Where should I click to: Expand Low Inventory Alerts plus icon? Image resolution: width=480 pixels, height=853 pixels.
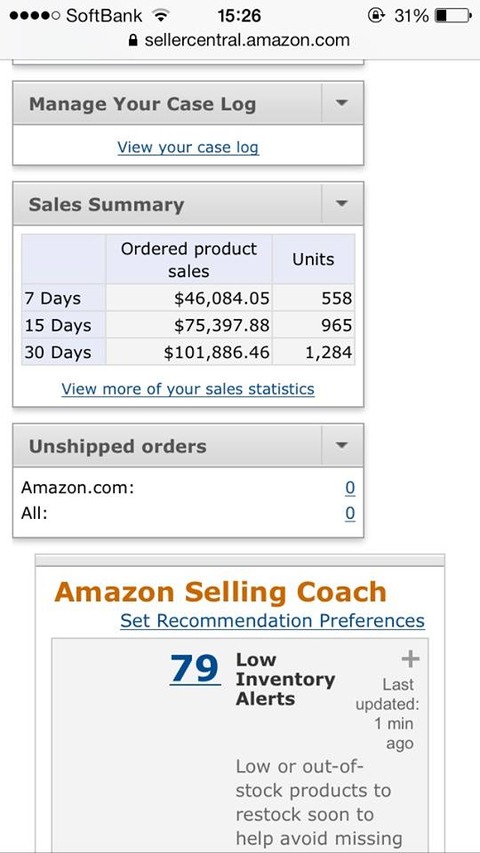(410, 659)
